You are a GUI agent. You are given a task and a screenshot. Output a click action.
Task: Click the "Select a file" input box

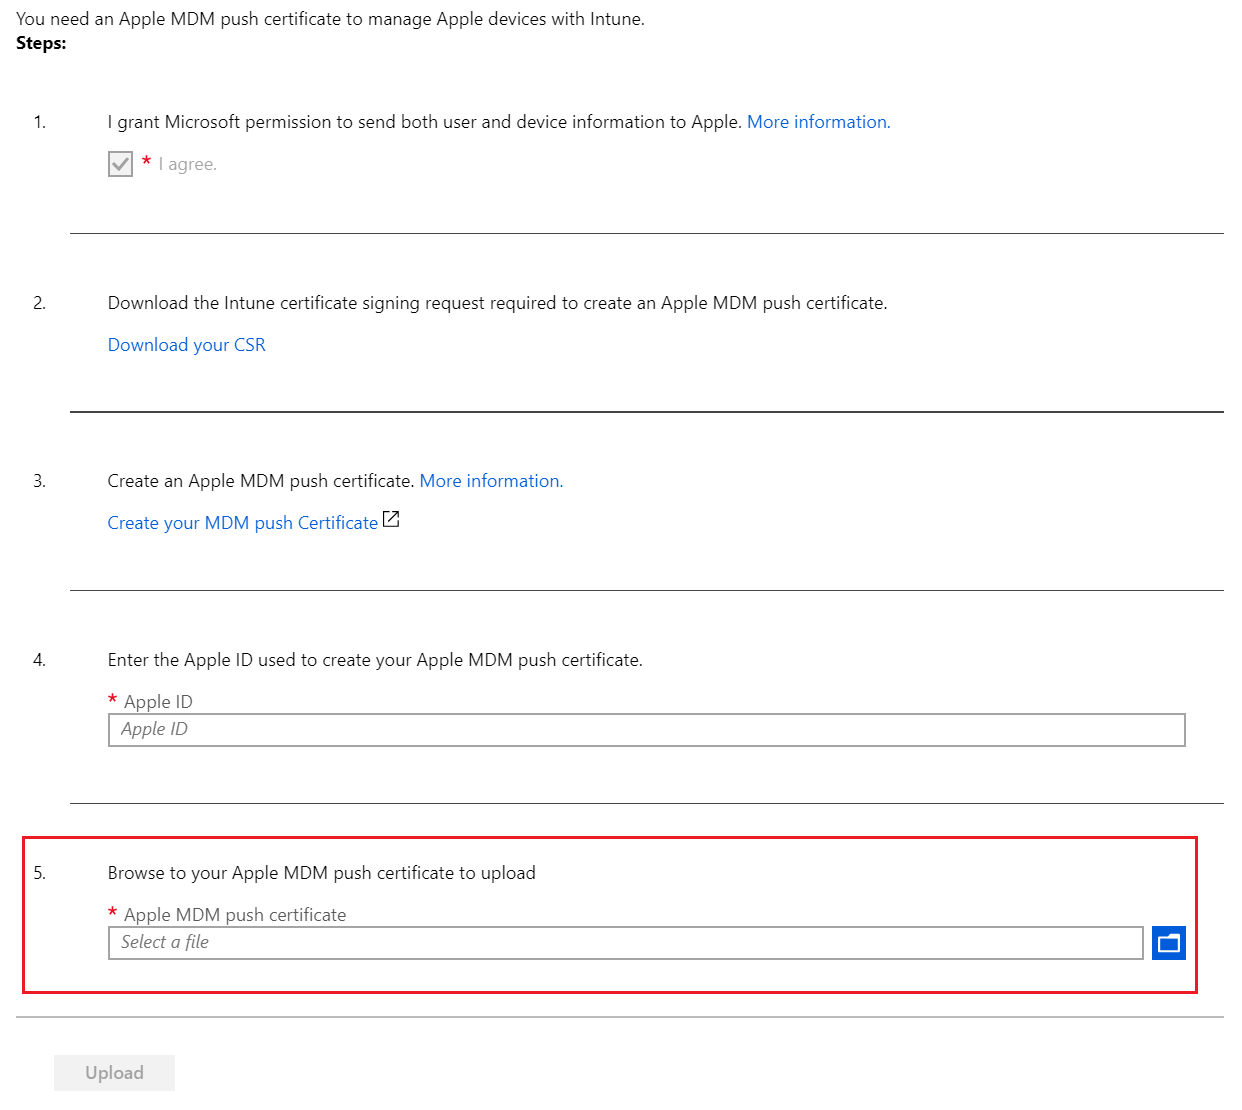coord(625,943)
